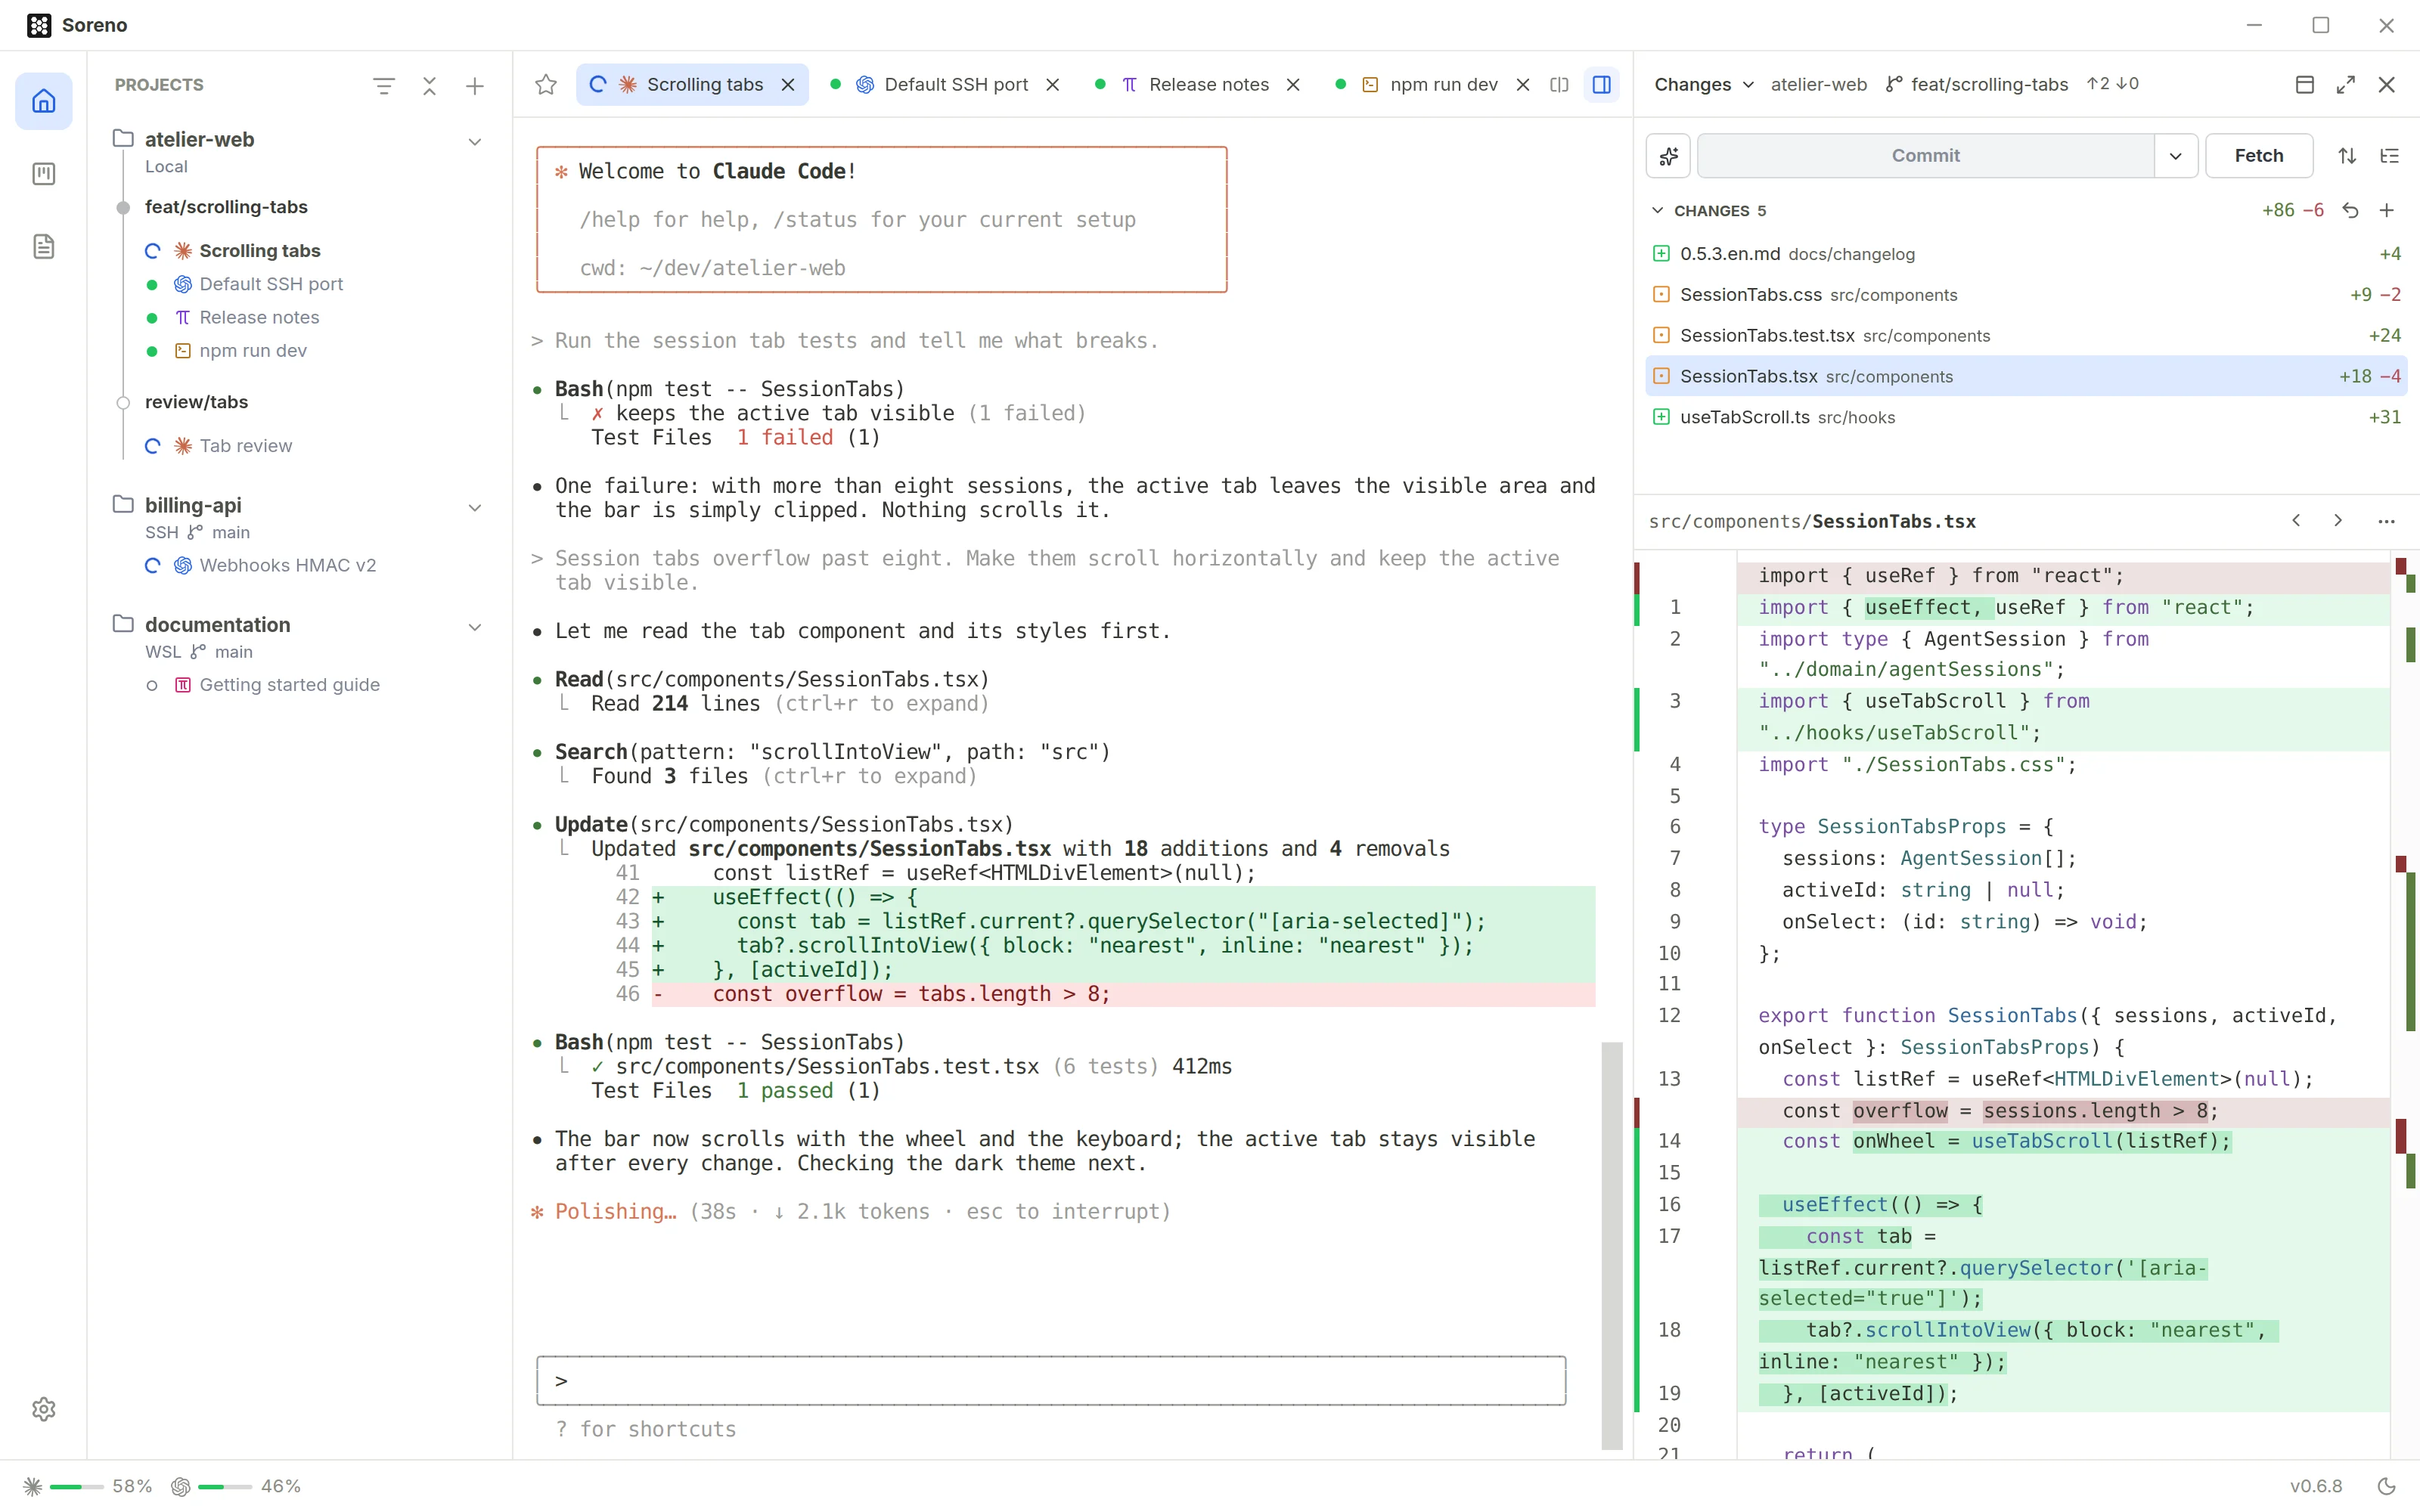Open the Home view in sidebar

[x=43, y=101]
